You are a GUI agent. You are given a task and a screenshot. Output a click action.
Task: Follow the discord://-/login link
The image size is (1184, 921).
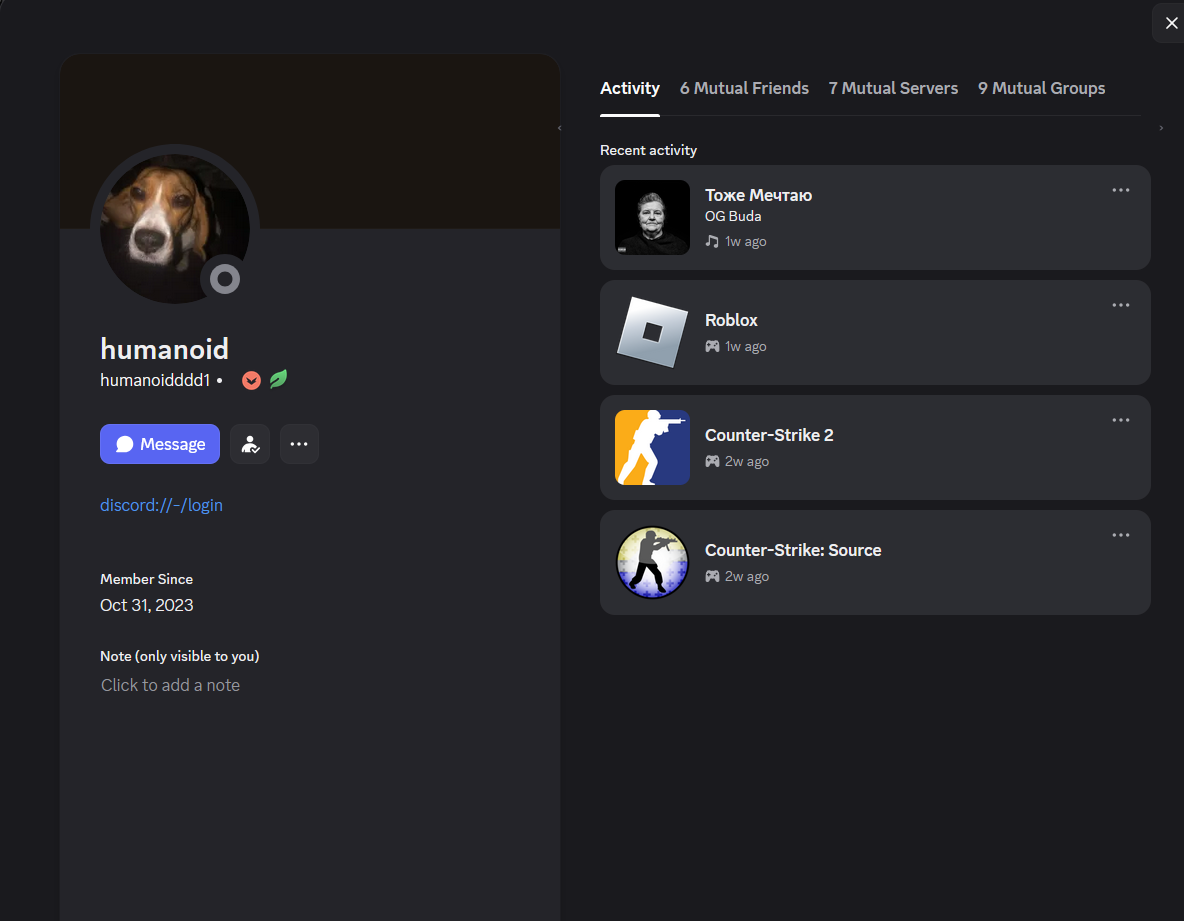pyautogui.click(x=162, y=505)
